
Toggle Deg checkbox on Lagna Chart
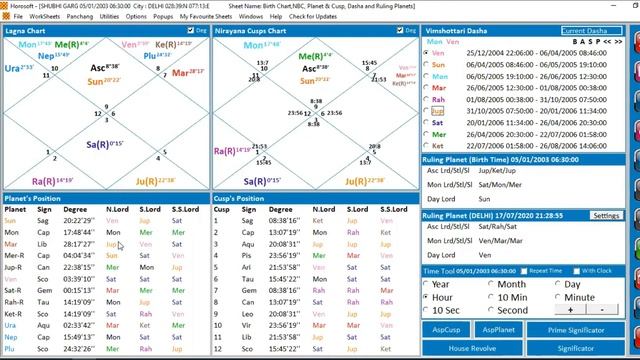tap(191, 30)
